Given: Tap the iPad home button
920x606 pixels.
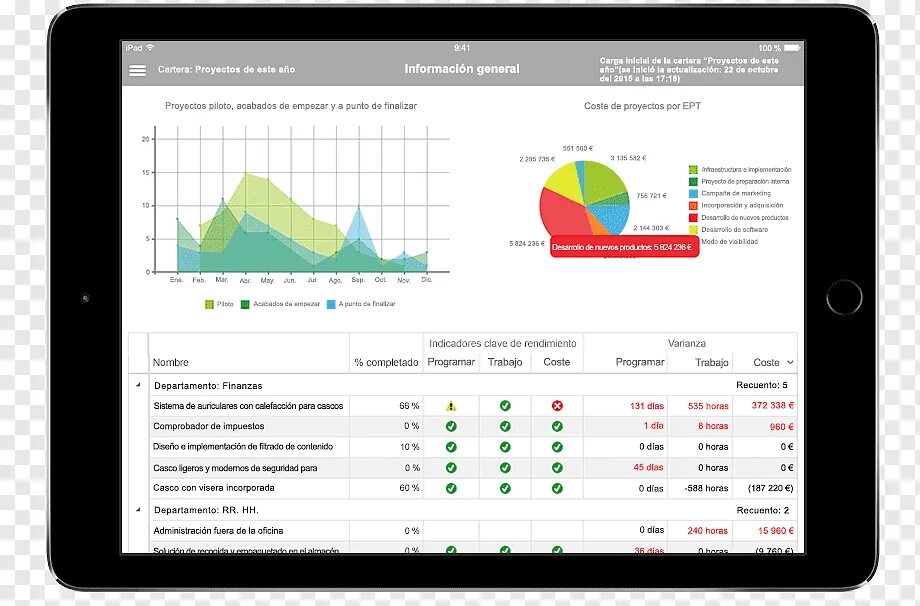Looking at the screenshot, I should (x=844, y=297).
